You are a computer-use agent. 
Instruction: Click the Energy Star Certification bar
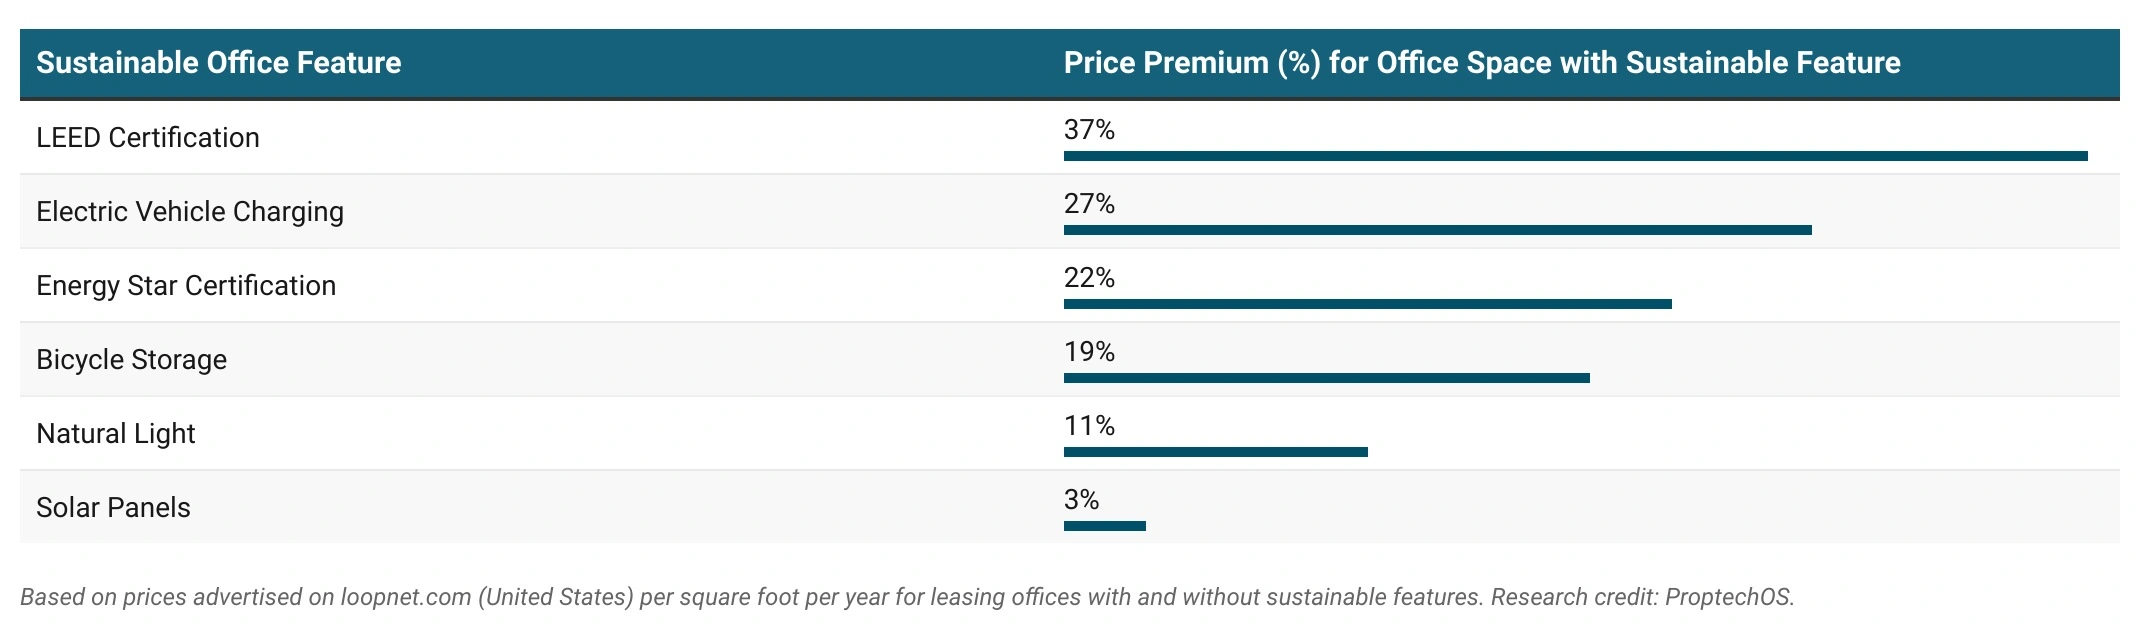pos(1367,304)
